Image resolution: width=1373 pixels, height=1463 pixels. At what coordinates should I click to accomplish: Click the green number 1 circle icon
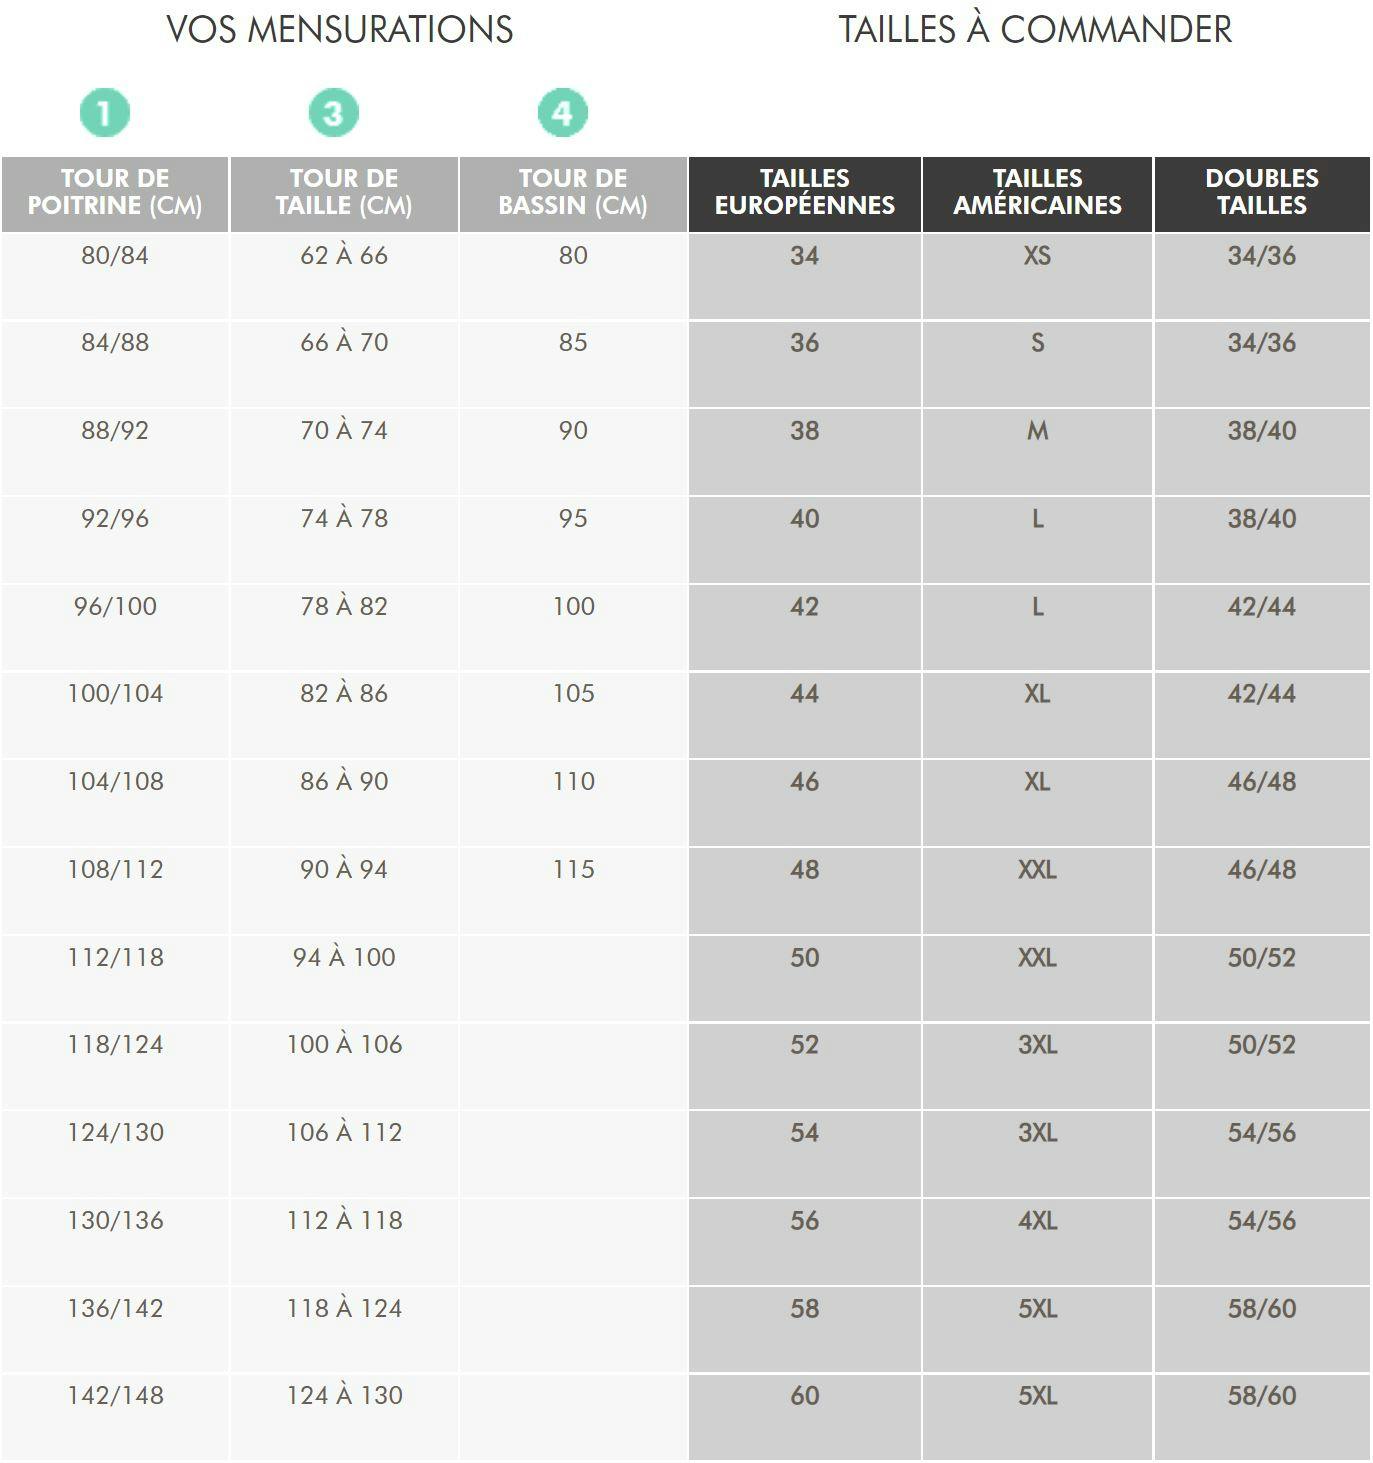[x=105, y=113]
